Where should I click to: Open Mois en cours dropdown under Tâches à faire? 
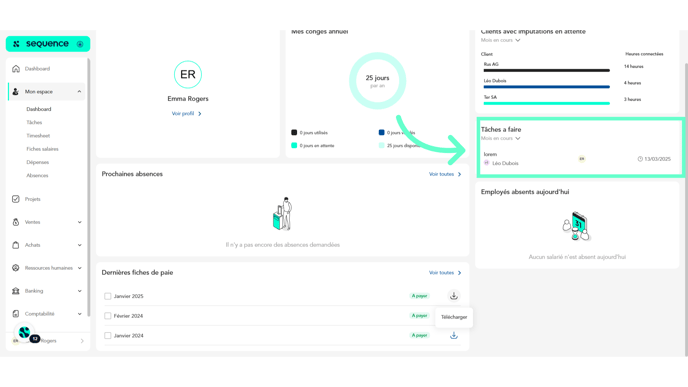tap(500, 138)
